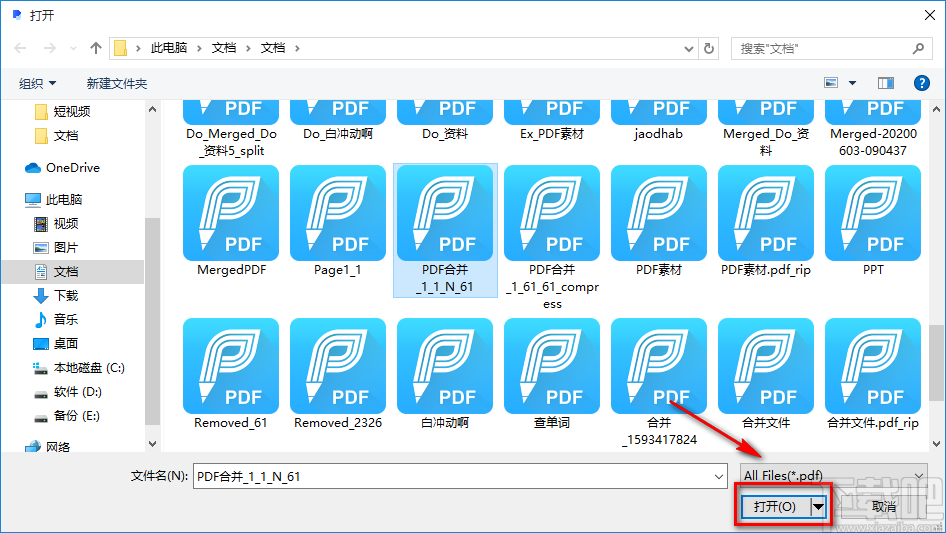Image resolution: width=946 pixels, height=533 pixels.
Task: Click 新建文件夹 to create a folder
Action: point(116,83)
